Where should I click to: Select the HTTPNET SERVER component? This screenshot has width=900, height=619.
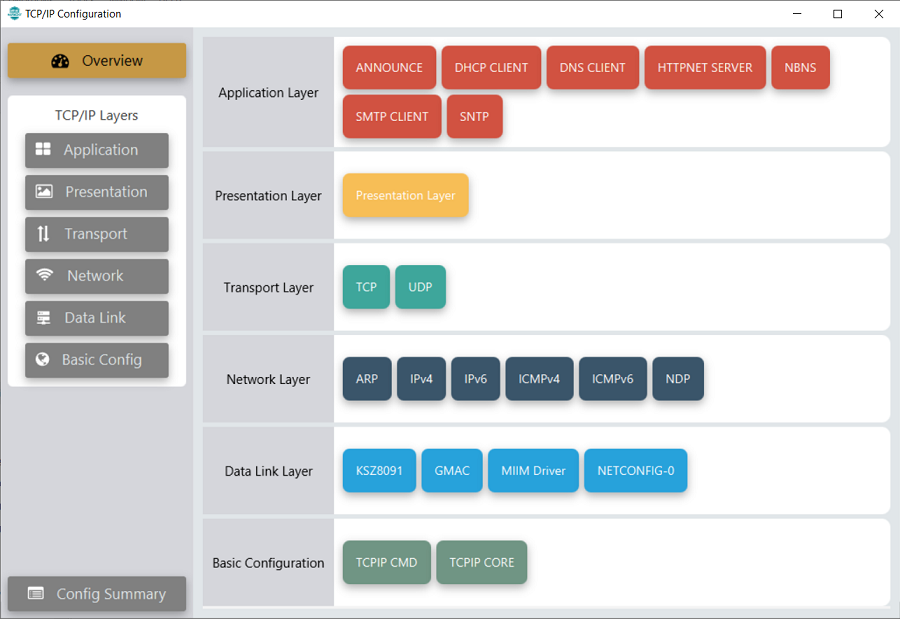705,68
